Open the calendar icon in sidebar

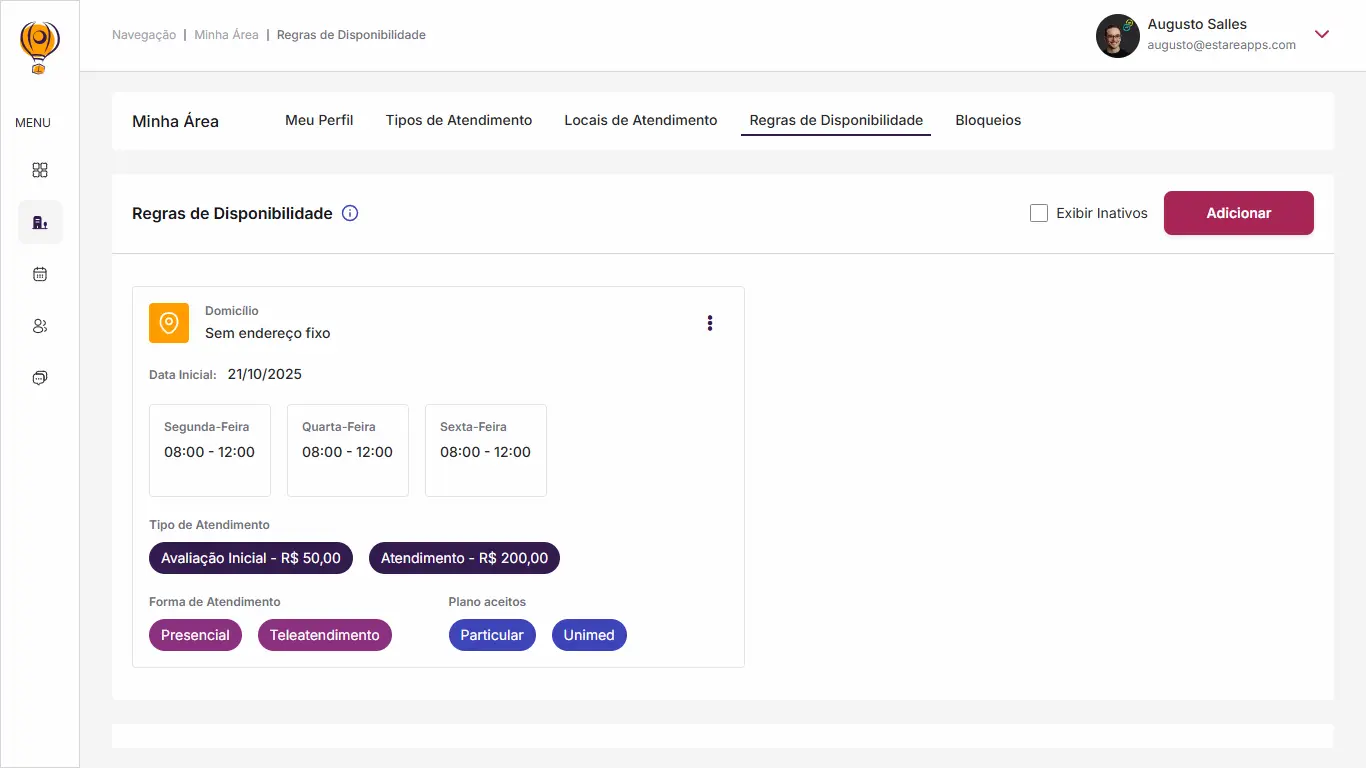tap(40, 274)
